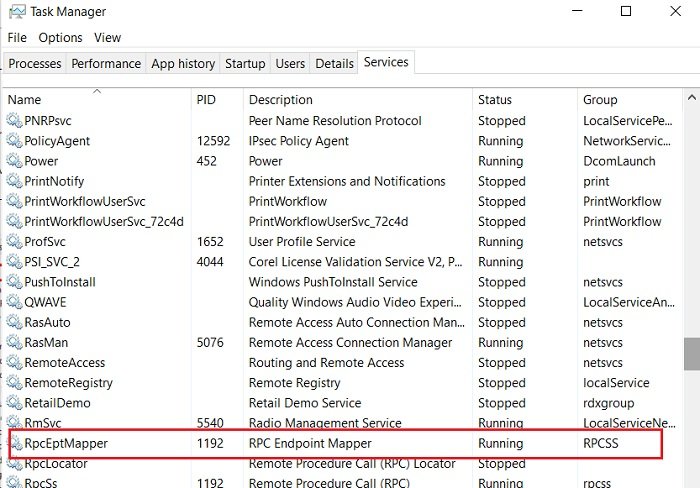Click the vertical scrollbar thumb

[x=691, y=353]
